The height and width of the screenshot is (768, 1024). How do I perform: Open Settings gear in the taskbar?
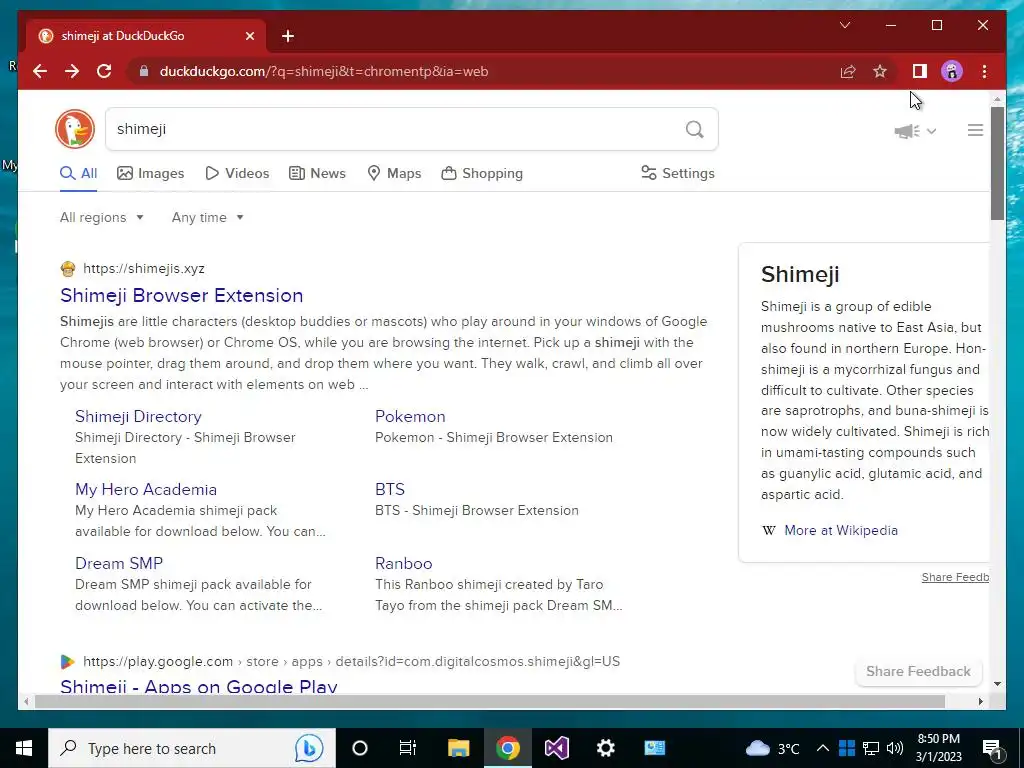pyautogui.click(x=605, y=748)
